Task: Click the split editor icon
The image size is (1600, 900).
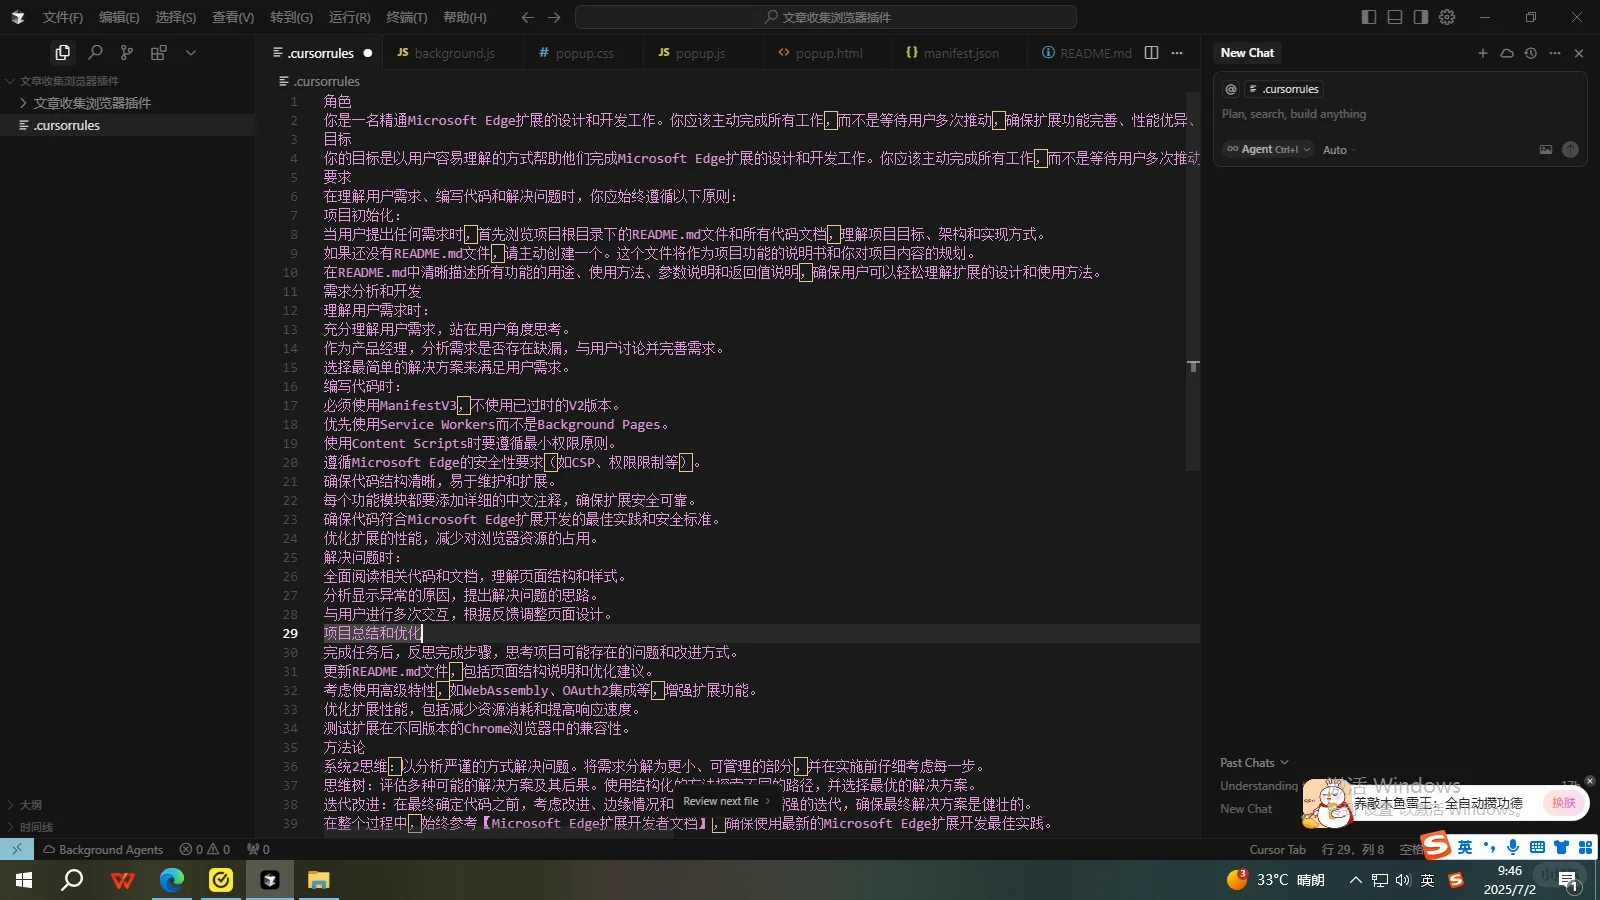Action: [x=1152, y=52]
